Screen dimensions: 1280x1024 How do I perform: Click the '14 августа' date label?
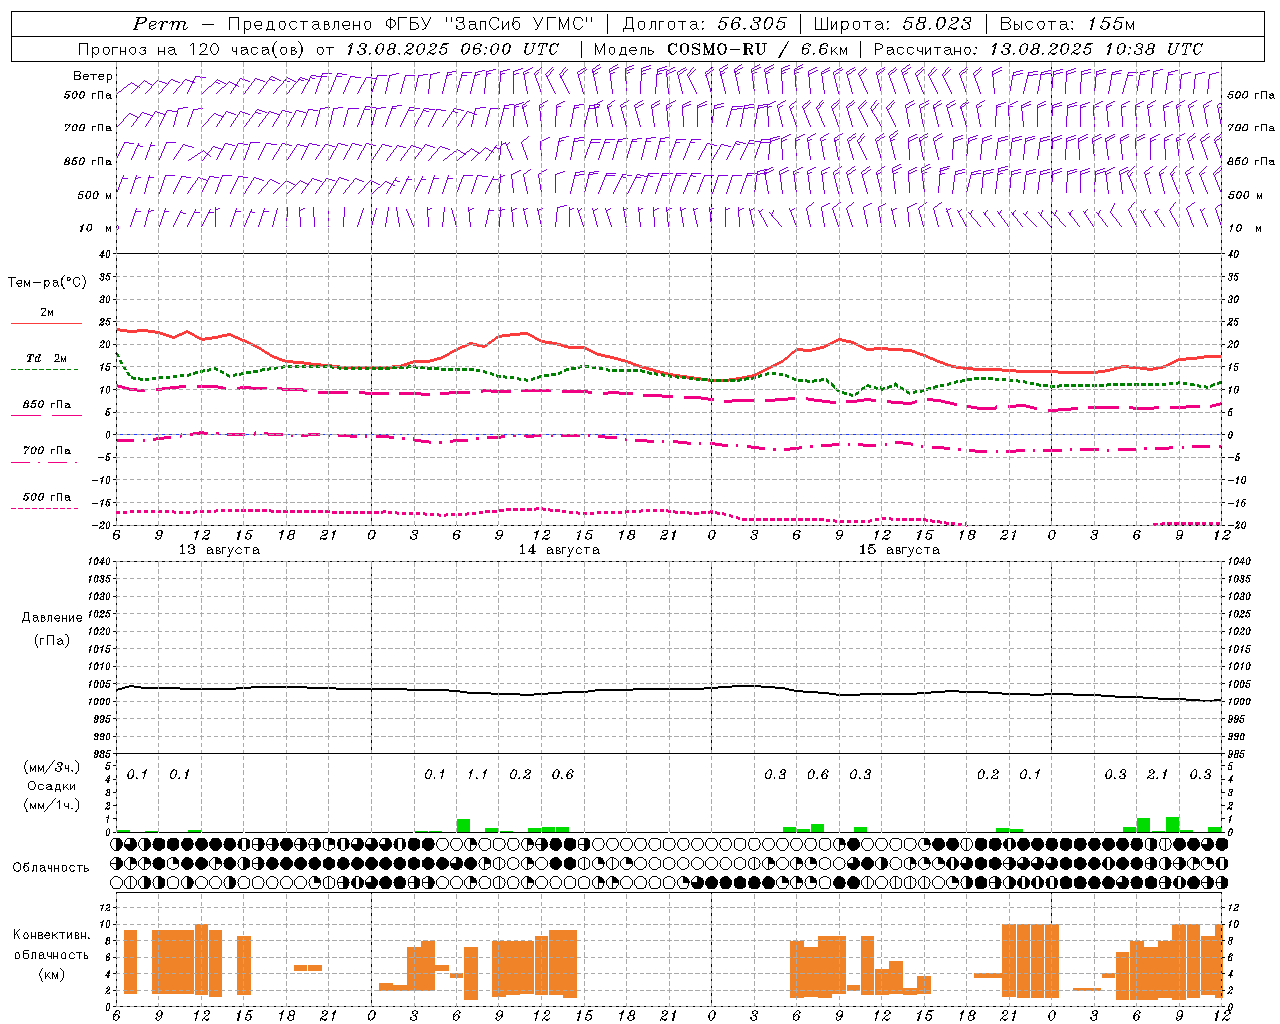point(559,550)
